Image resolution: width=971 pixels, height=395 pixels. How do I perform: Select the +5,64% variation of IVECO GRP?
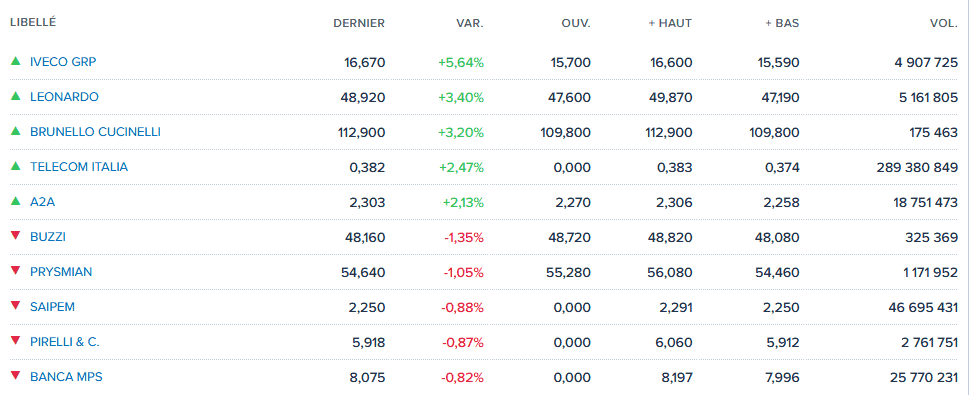pos(461,63)
